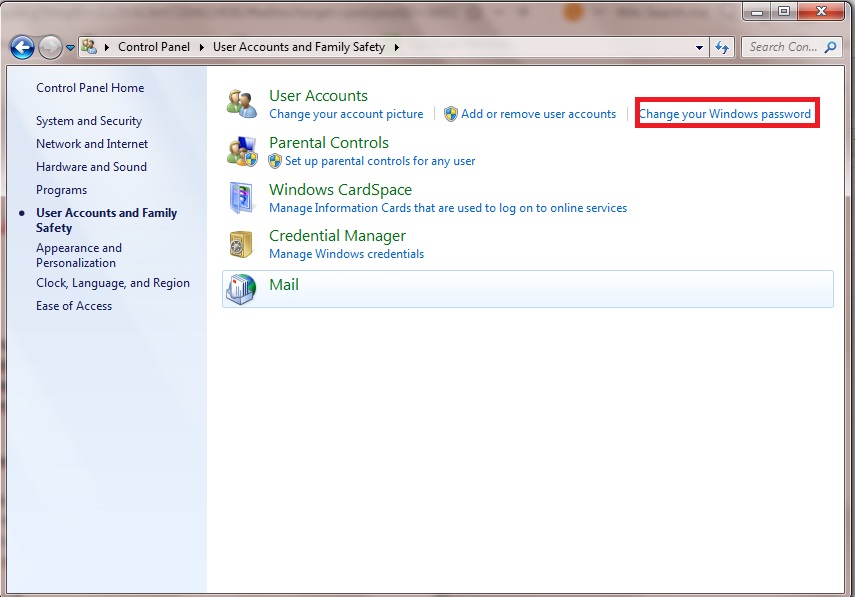Viewport: 855px width, 597px height.
Task: Open the Windows CardSpace heading
Action: pyautogui.click(x=341, y=190)
